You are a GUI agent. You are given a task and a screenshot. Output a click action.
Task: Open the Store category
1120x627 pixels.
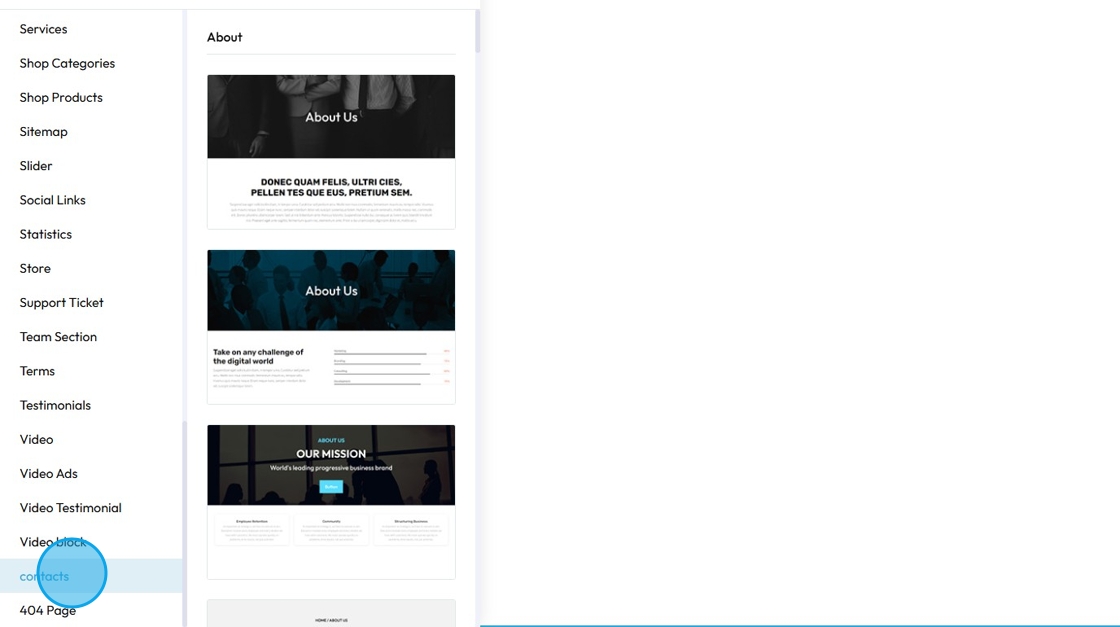(x=35, y=269)
